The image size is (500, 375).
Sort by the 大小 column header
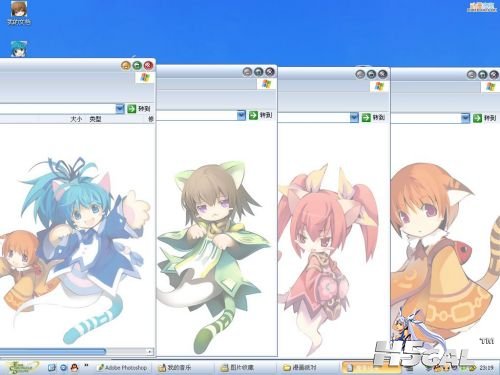(76, 119)
